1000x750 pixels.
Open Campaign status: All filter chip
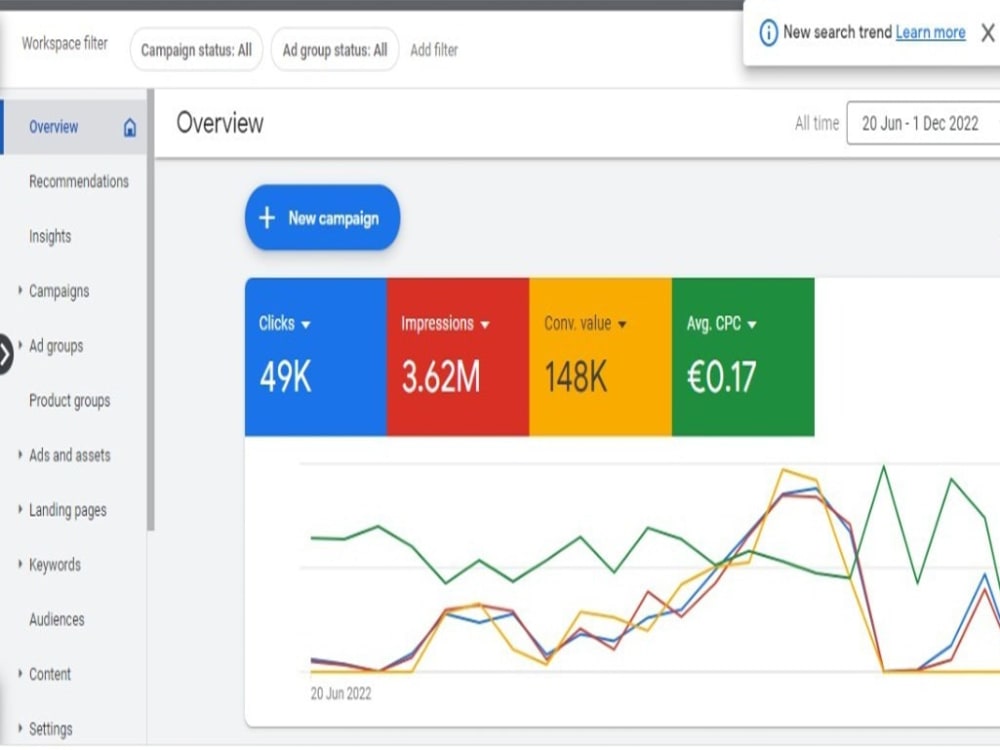pos(196,50)
